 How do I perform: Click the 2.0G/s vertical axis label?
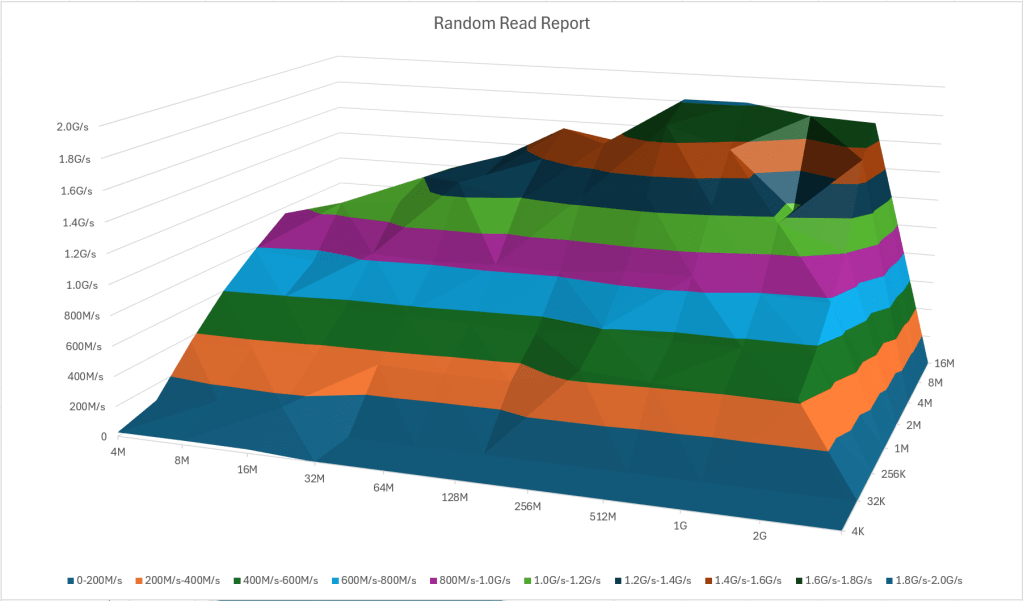pyautogui.click(x=73, y=127)
